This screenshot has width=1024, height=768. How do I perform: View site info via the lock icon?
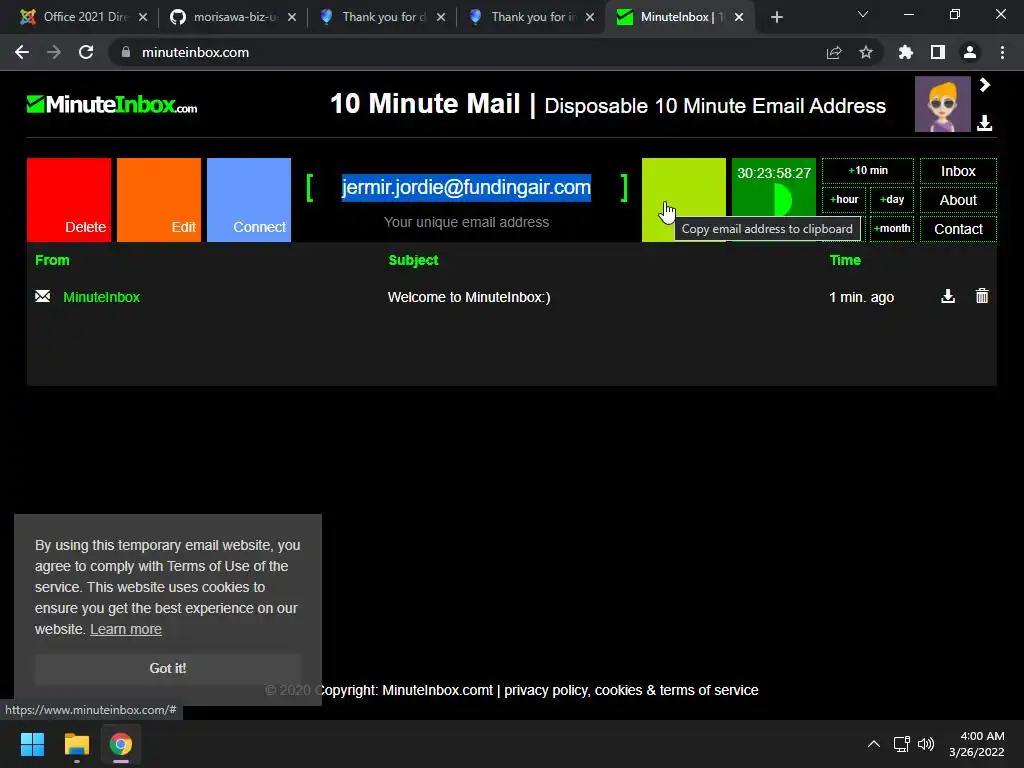pyautogui.click(x=126, y=52)
